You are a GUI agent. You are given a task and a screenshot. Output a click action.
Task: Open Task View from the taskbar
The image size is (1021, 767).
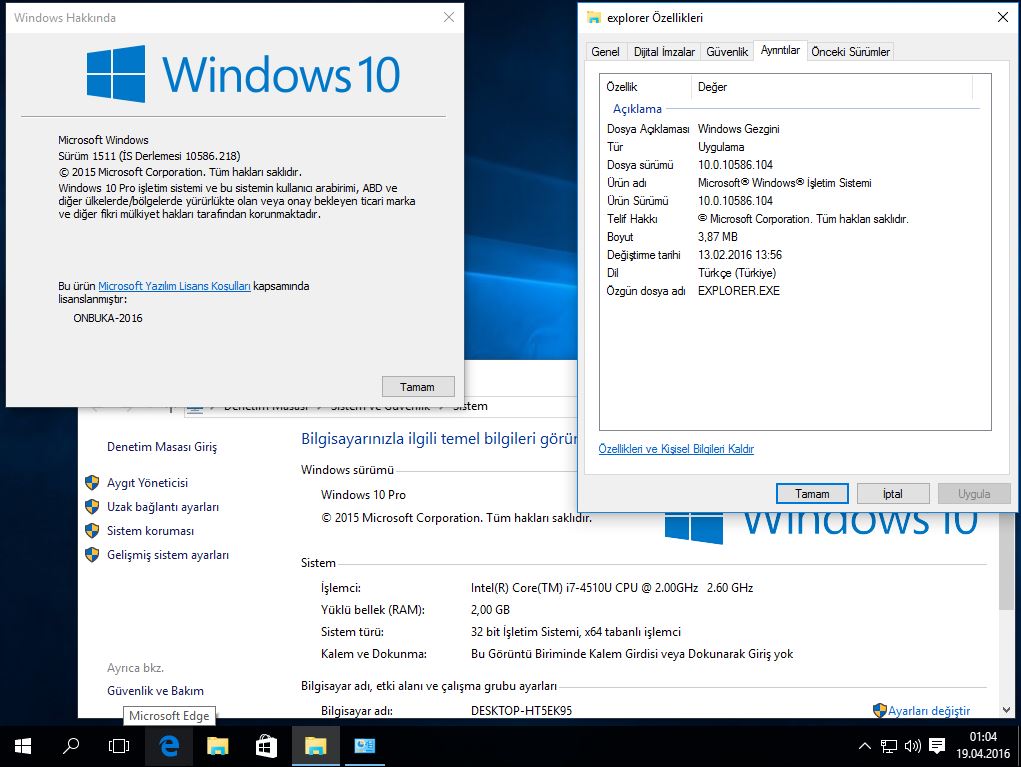tap(119, 745)
